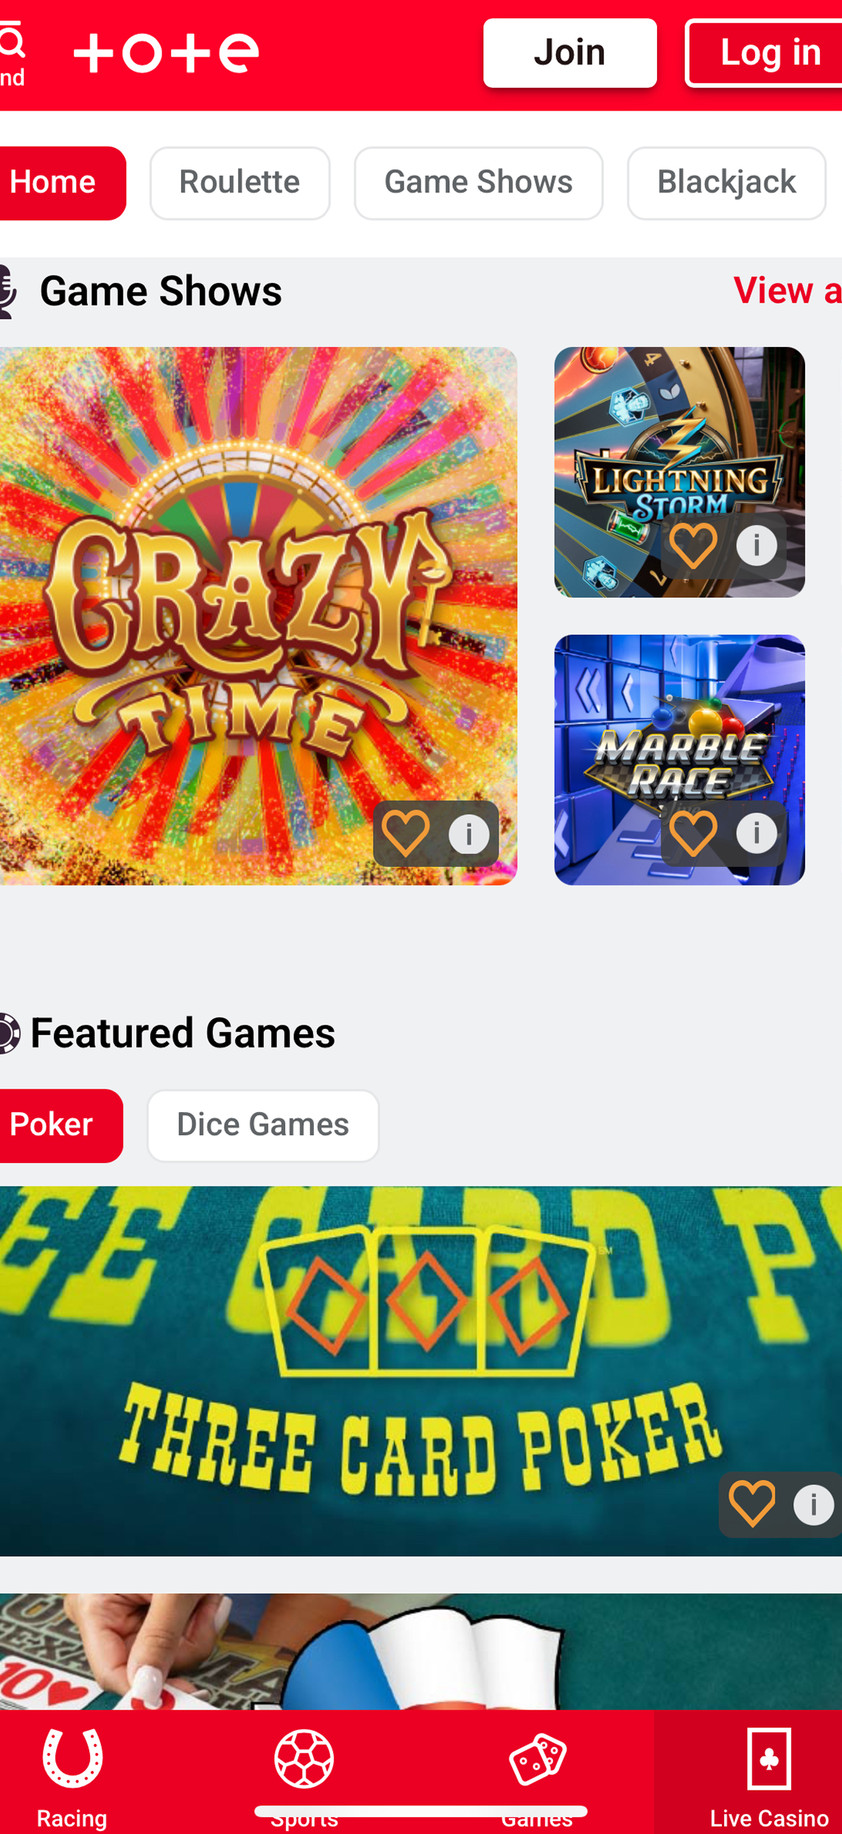This screenshot has width=842, height=1834.
Task: Open the Crazy Time game thumbnail
Action: tap(258, 616)
